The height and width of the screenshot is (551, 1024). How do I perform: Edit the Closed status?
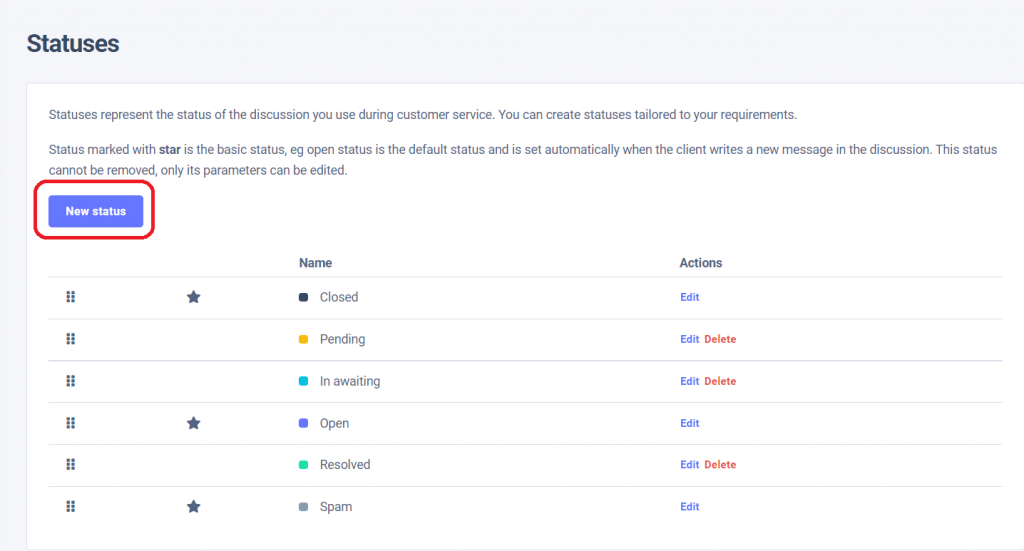pyautogui.click(x=690, y=297)
